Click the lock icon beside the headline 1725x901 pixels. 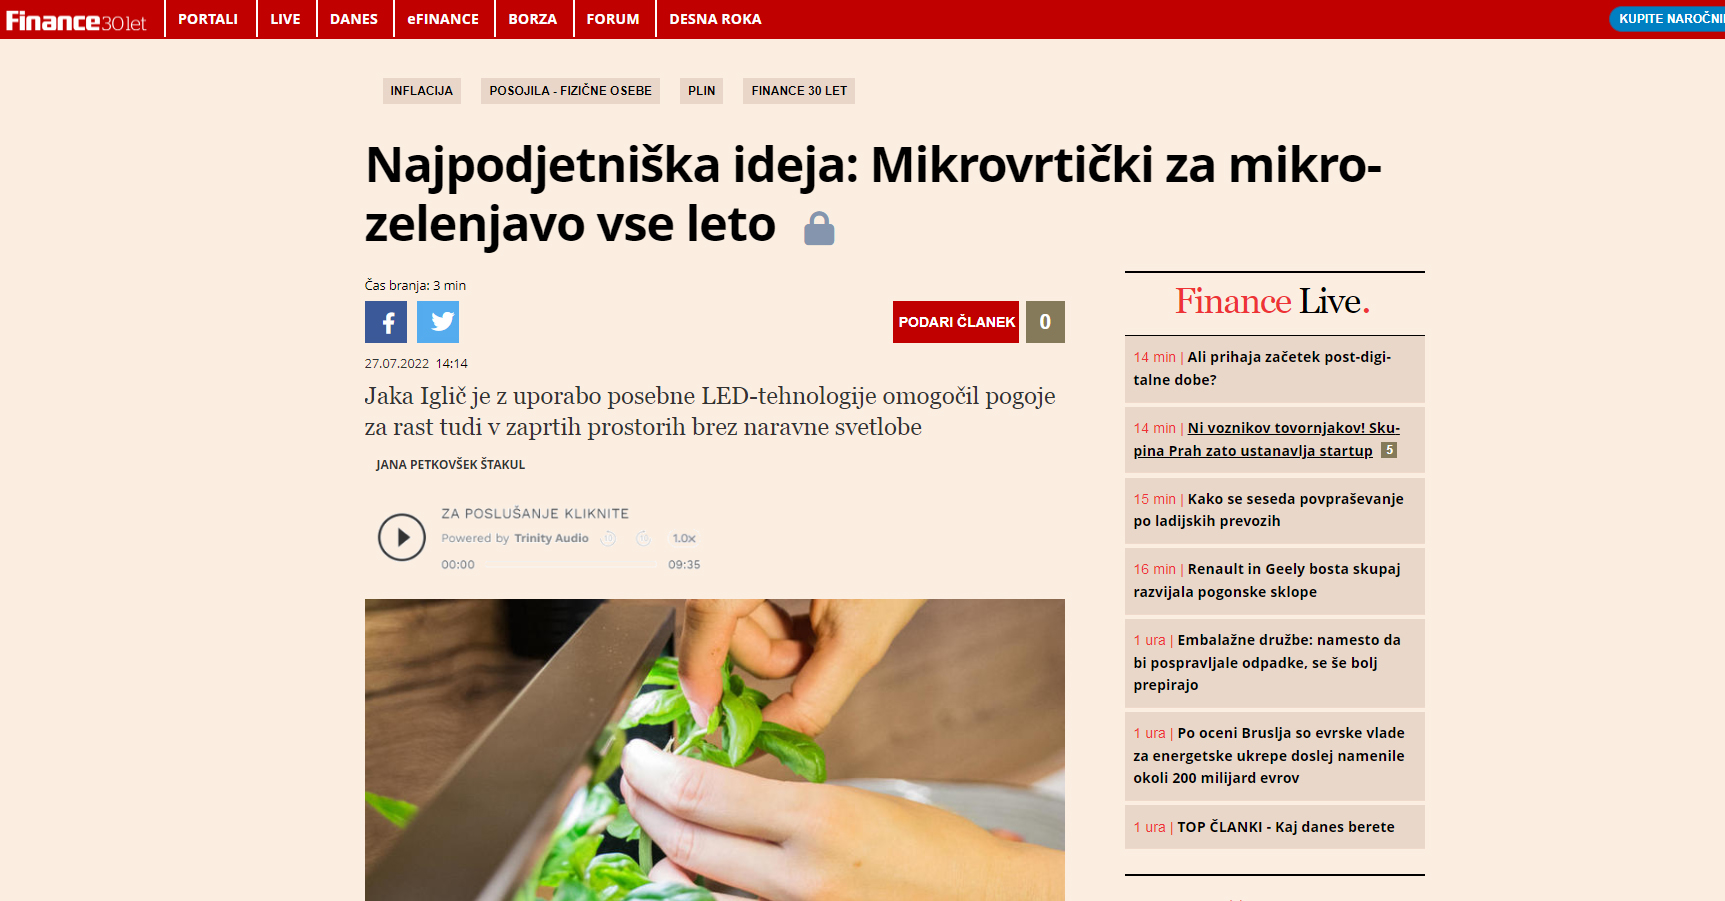[819, 228]
